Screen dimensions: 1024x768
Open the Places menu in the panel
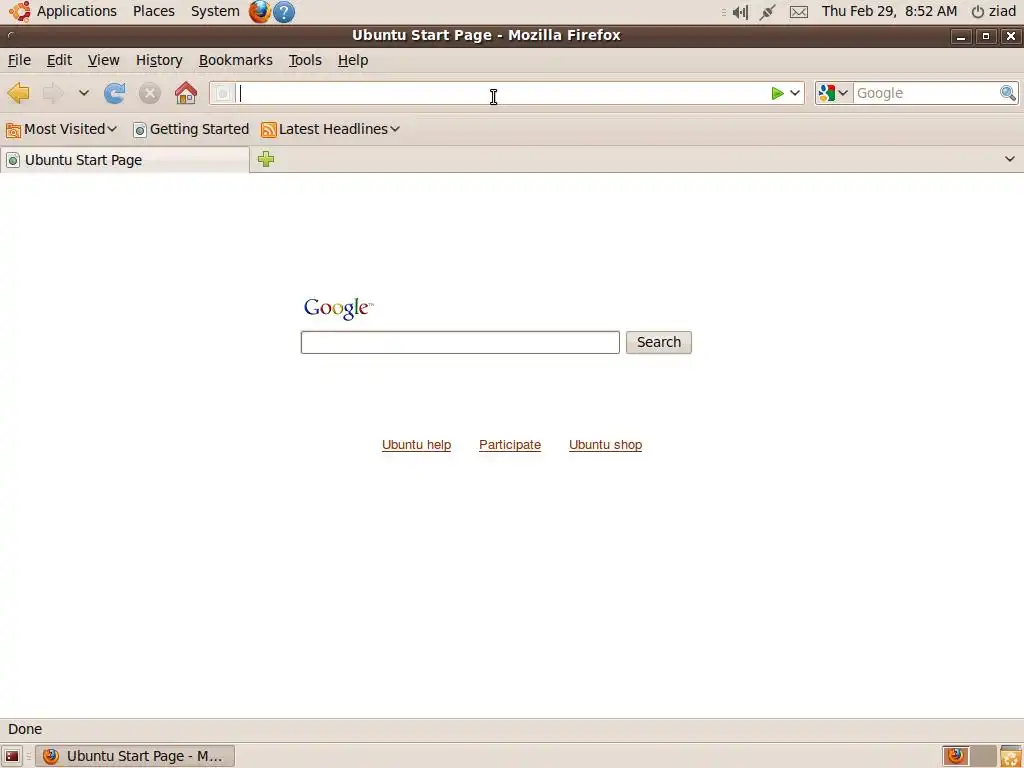pyautogui.click(x=153, y=11)
